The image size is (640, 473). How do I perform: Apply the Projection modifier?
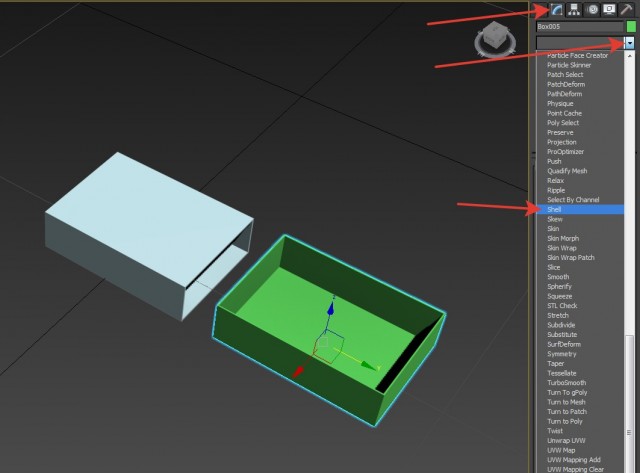click(x=562, y=142)
